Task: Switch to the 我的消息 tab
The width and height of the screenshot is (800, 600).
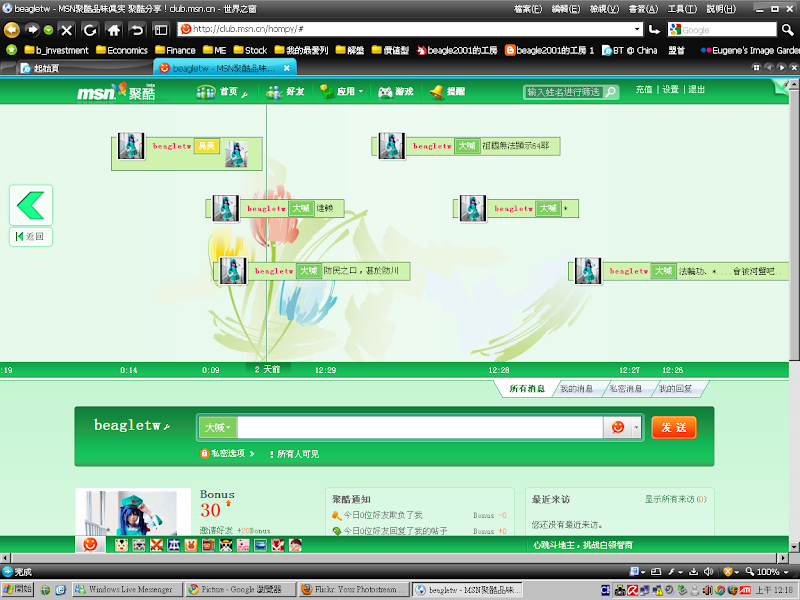Action: point(577,389)
